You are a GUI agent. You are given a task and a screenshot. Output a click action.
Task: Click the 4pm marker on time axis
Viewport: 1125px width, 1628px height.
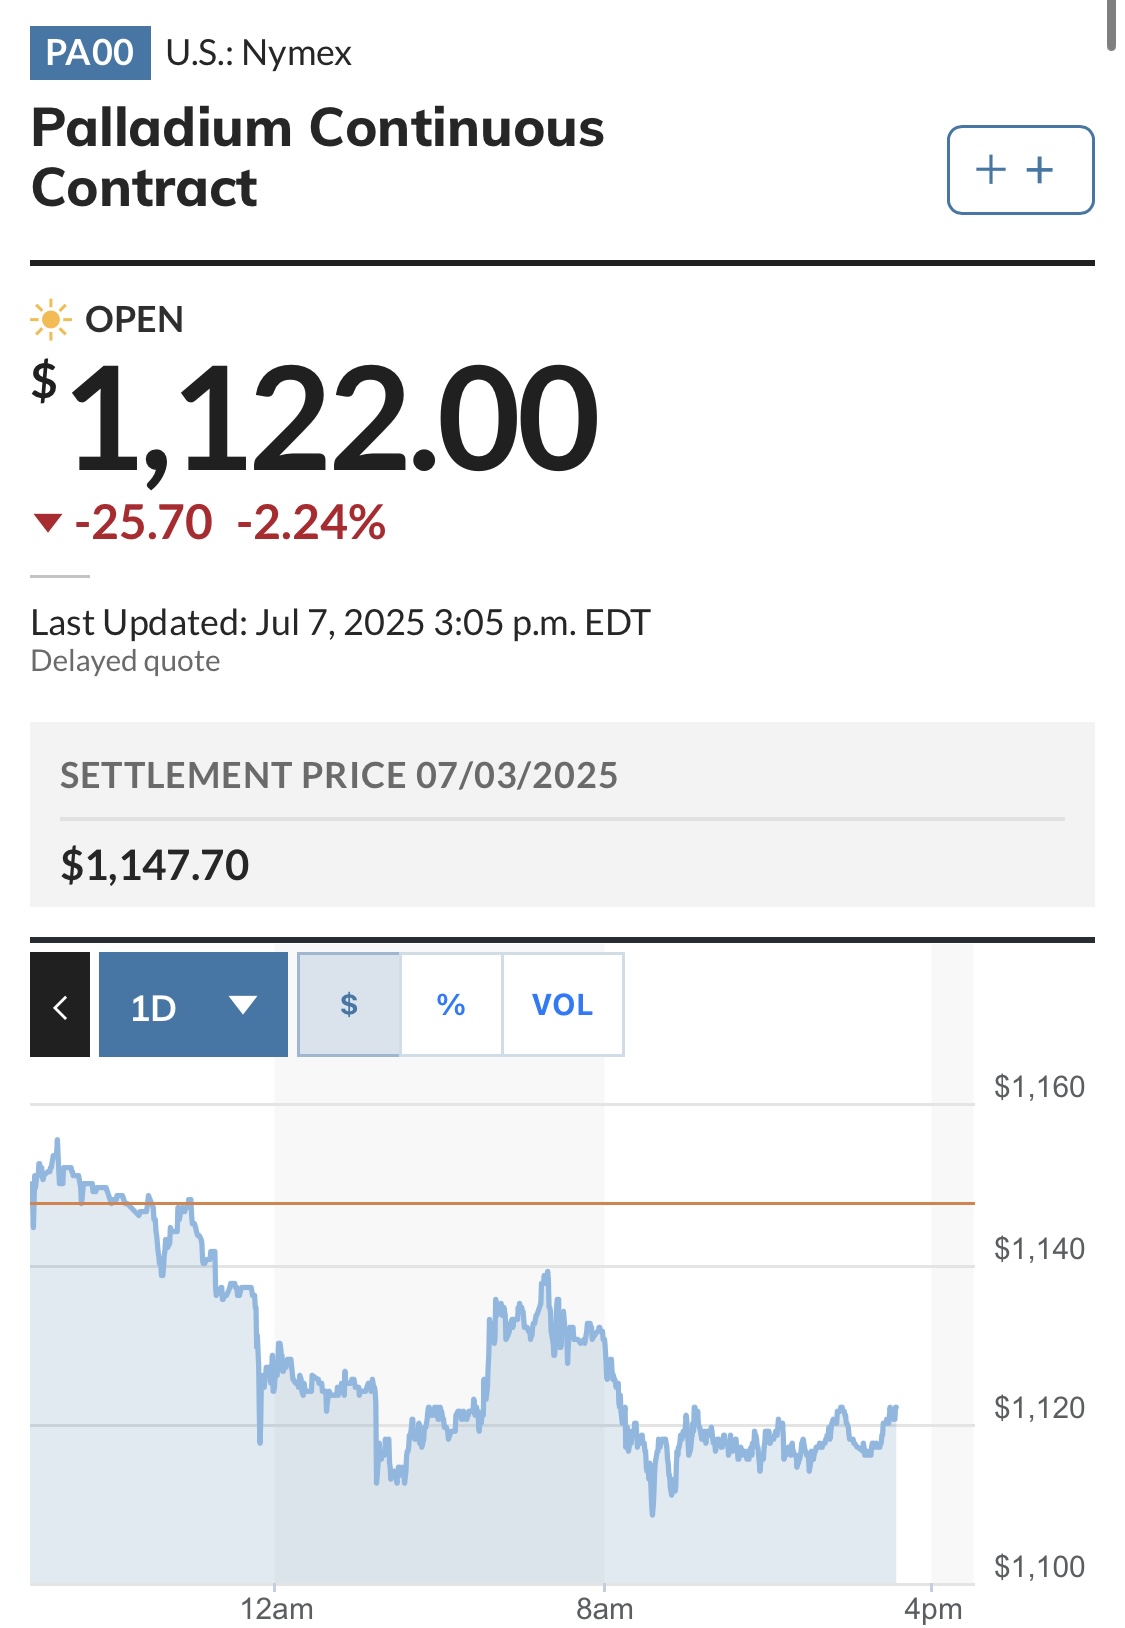(933, 1609)
